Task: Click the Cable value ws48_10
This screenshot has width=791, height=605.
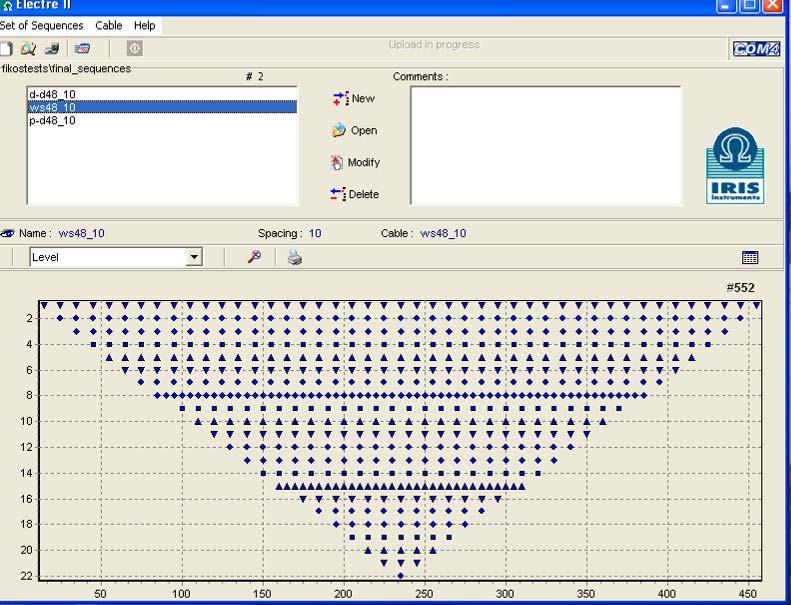Action: pyautogui.click(x=443, y=233)
